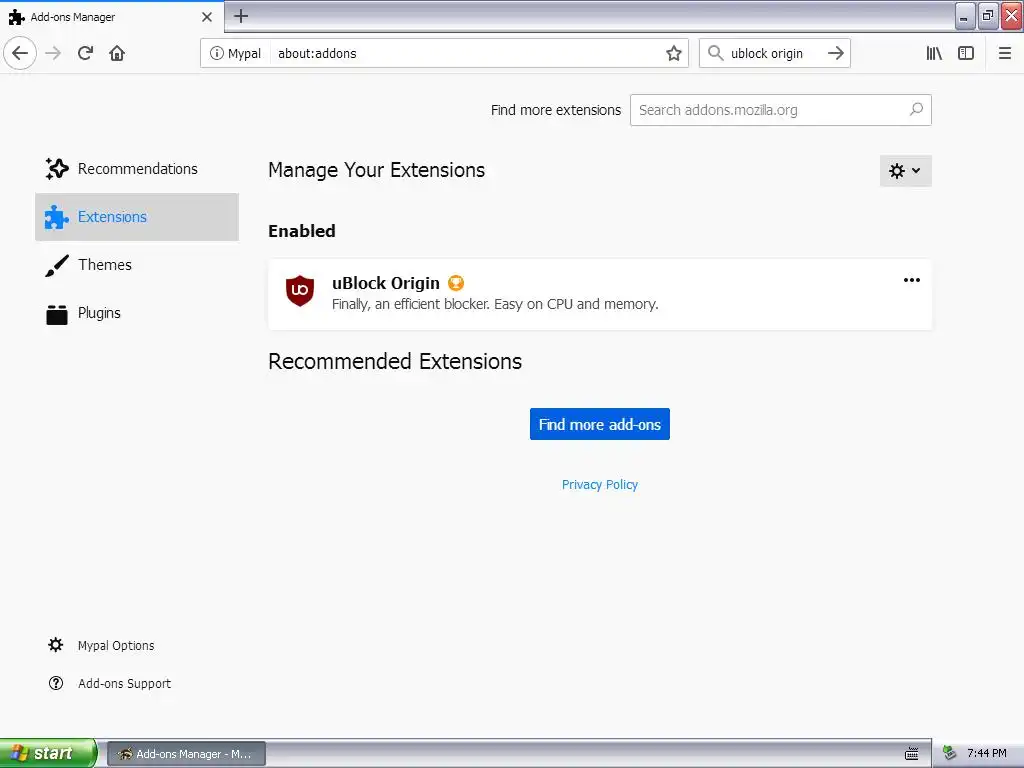
Task: Click the Add-ons Manager taskbar button
Action: click(186, 754)
